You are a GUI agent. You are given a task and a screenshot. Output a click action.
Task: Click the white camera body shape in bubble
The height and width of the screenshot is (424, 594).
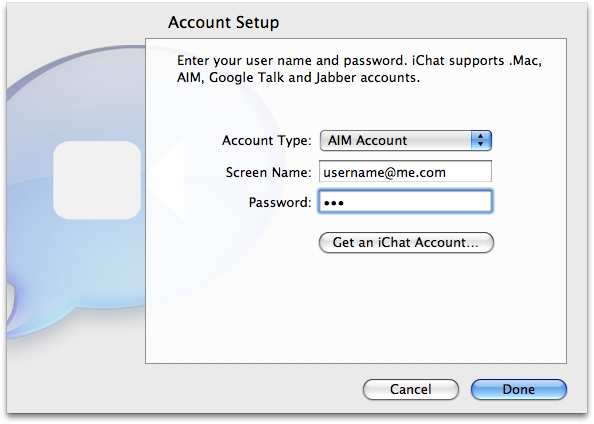click(x=97, y=180)
